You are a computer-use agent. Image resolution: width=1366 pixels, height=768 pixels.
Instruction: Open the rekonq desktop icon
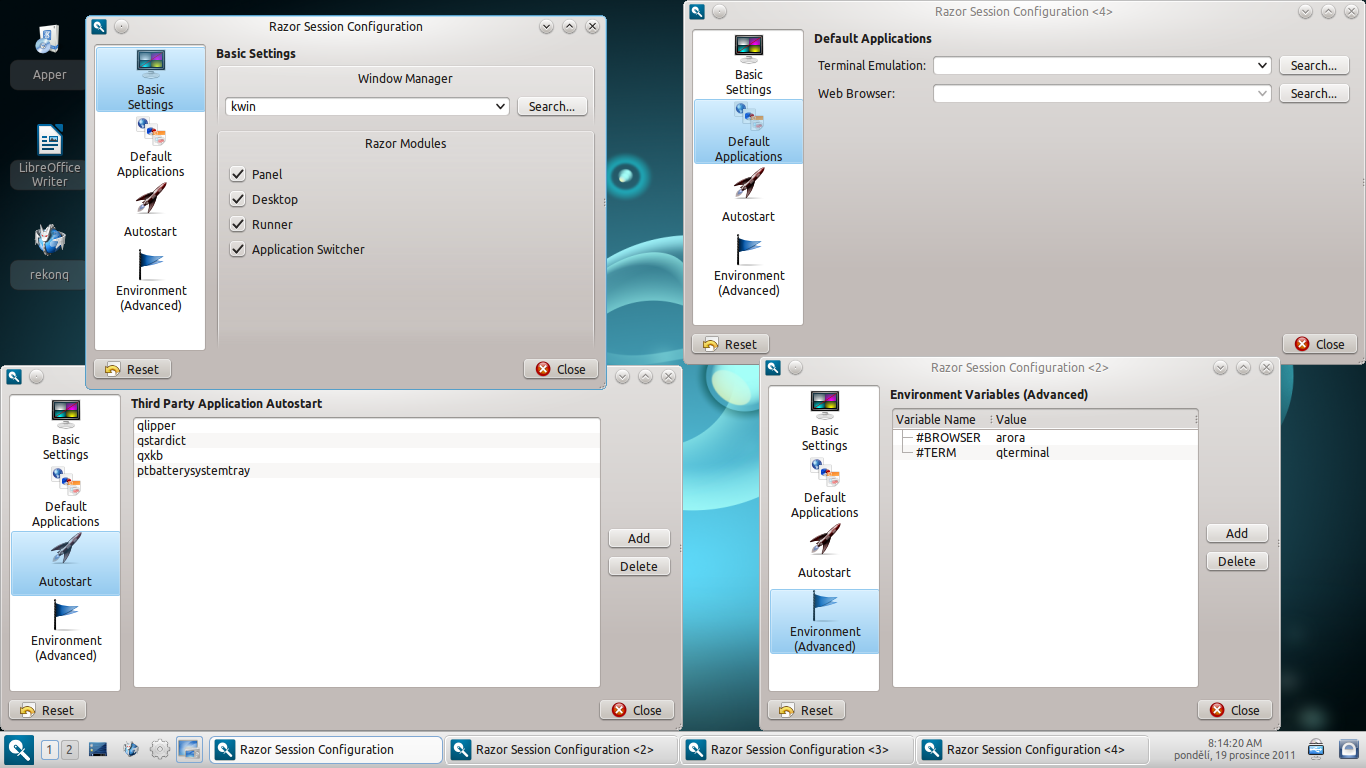point(49,254)
